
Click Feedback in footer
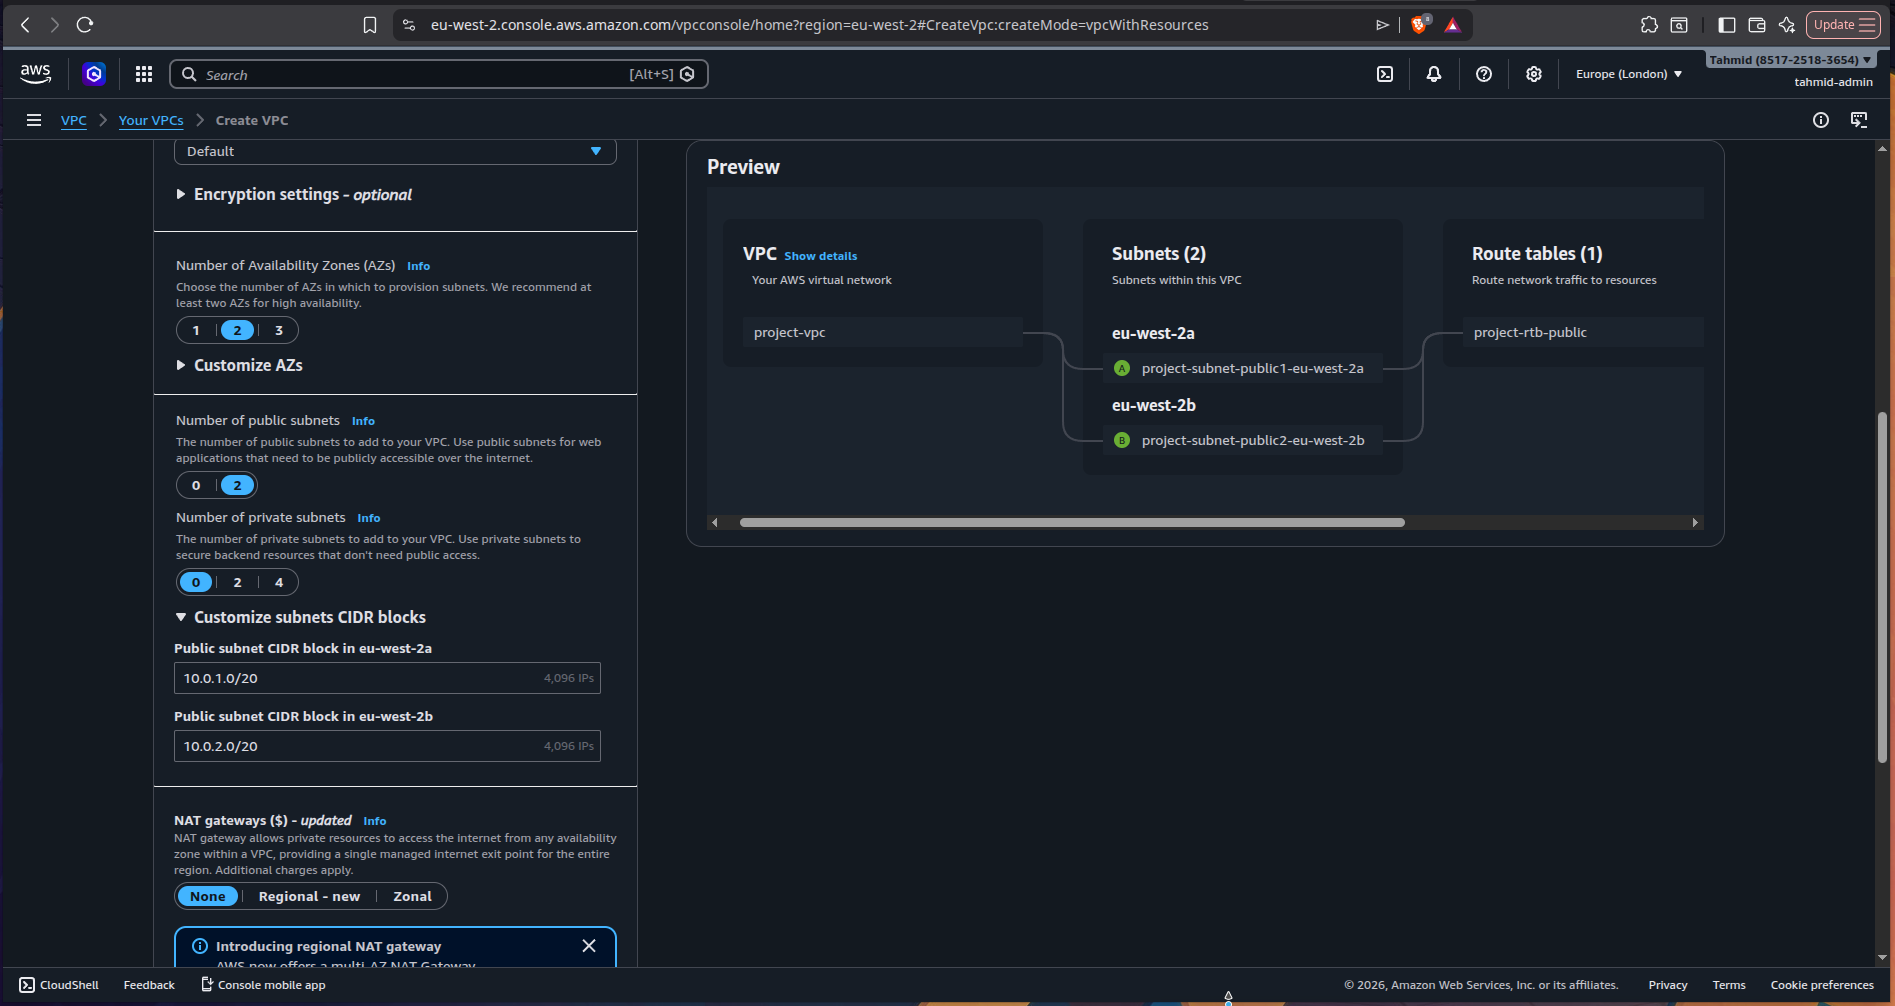149,985
